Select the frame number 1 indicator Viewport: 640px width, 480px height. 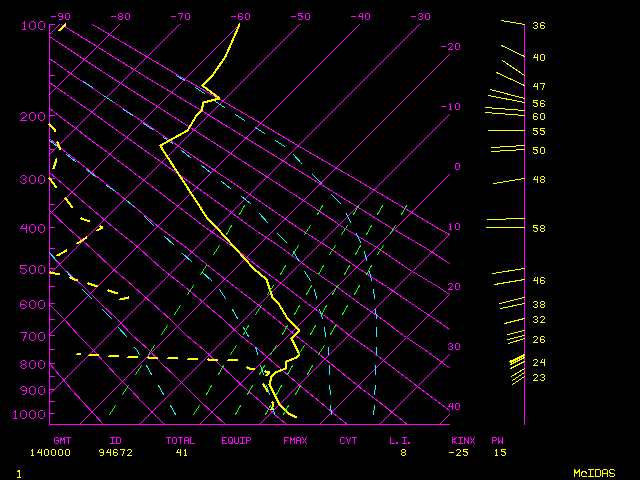click(19, 472)
